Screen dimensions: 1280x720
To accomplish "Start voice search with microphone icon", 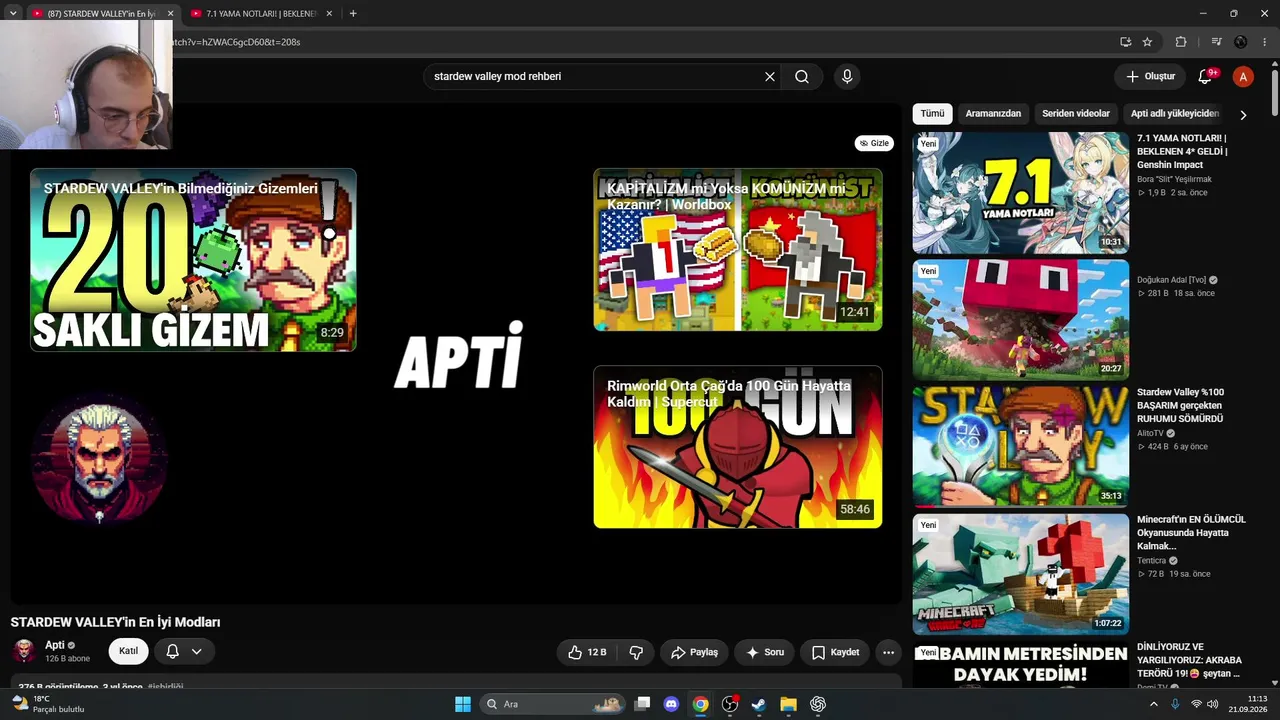I will coord(847,77).
